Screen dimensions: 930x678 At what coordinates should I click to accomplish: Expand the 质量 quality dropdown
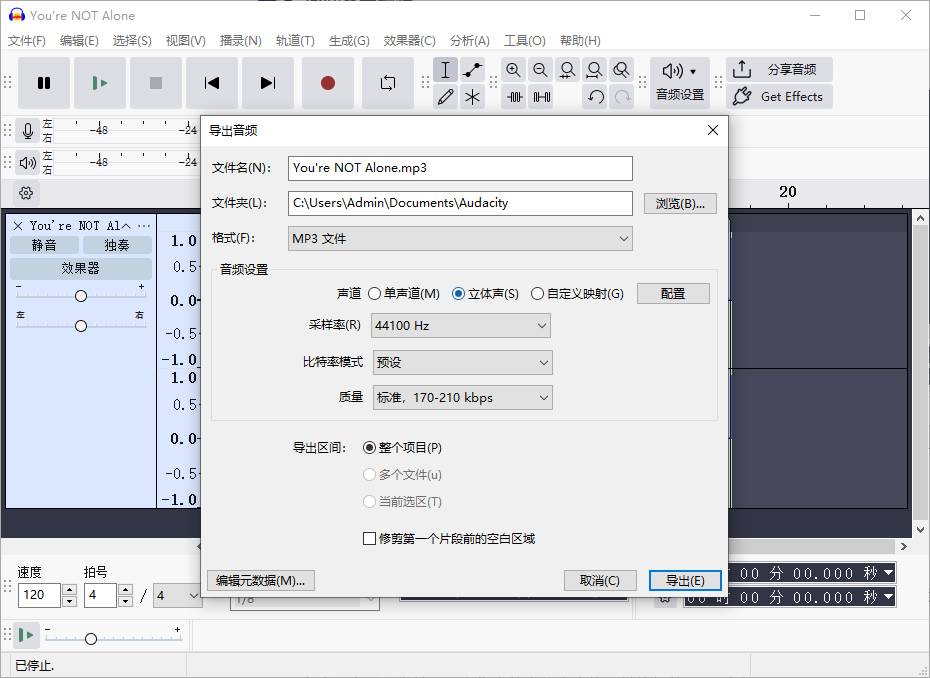[463, 397]
